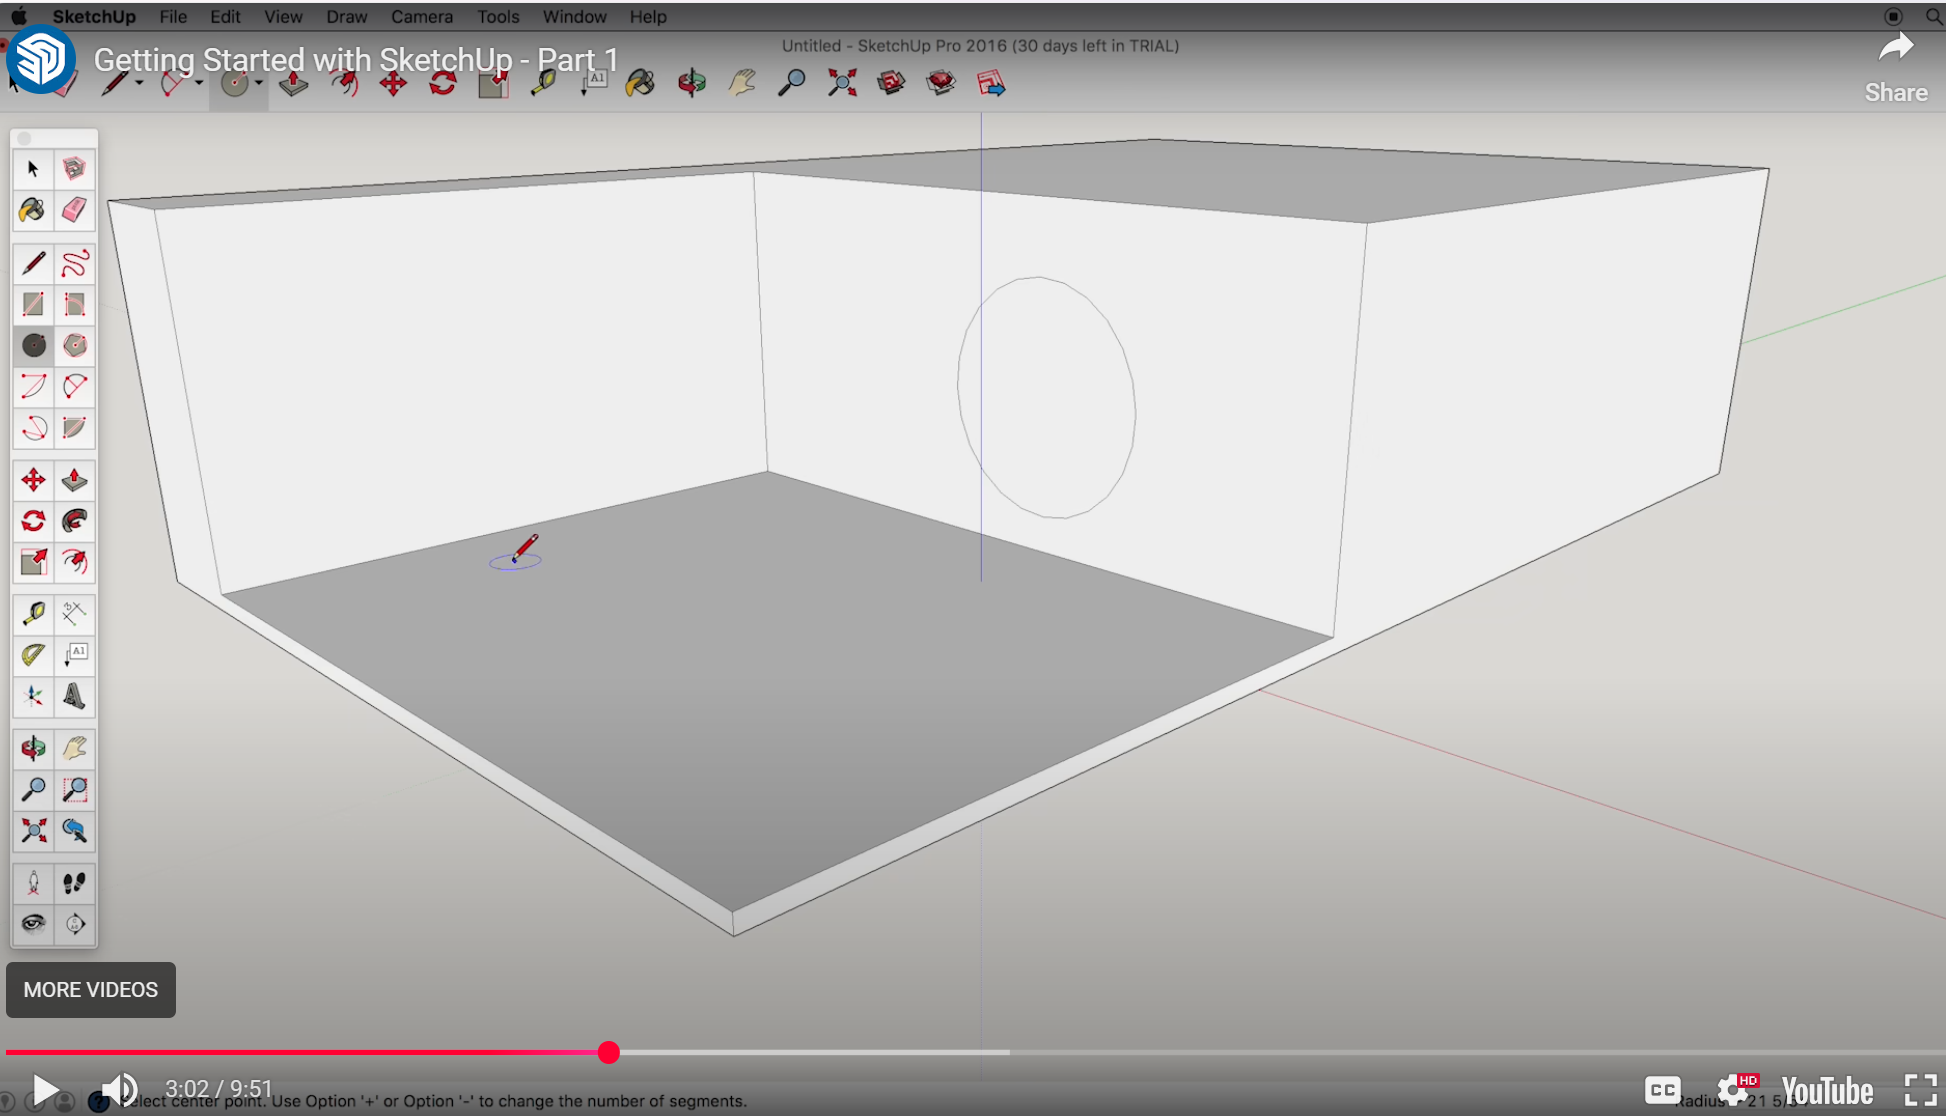Viewport: 1946px width, 1116px height.
Task: Pick the Pan hand tool in the left palette
Action: [74, 748]
